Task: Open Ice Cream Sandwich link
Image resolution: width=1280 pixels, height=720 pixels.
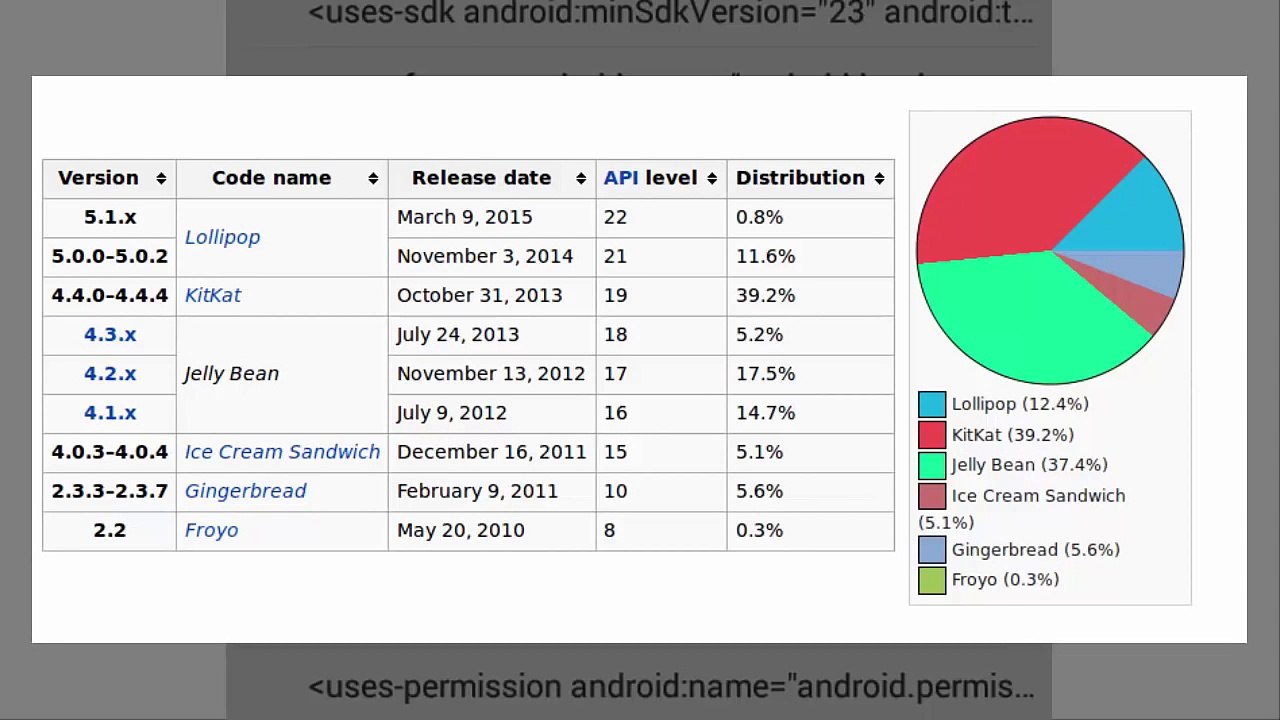Action: click(282, 452)
